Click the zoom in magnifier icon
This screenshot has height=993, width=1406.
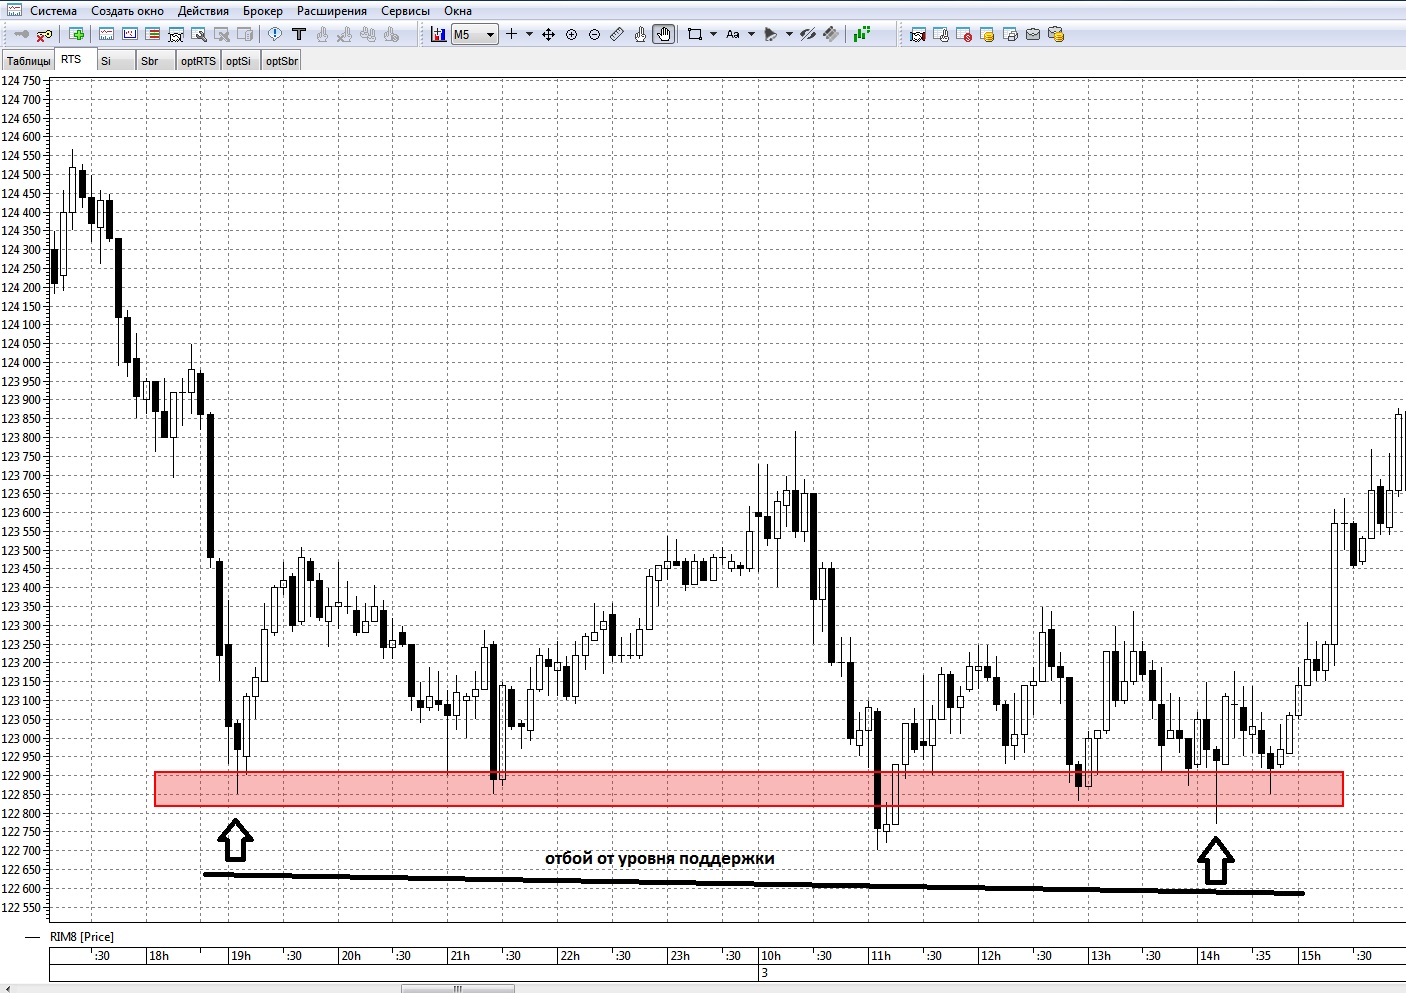pyautogui.click(x=571, y=35)
